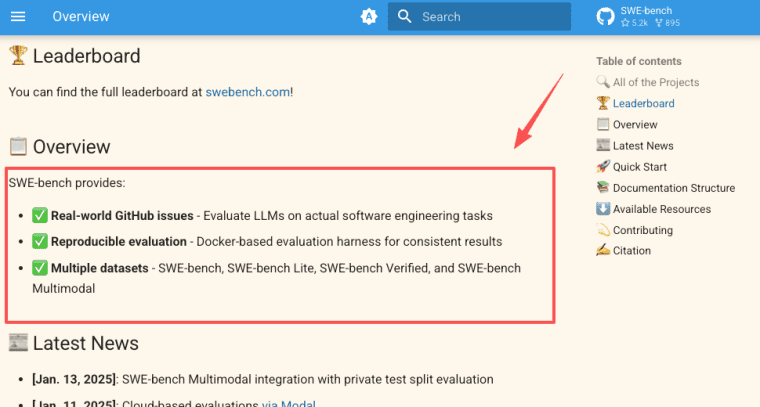The width and height of the screenshot is (760, 407).
Task: Click the rocket icon beside Quick Start
Action: click(x=603, y=167)
